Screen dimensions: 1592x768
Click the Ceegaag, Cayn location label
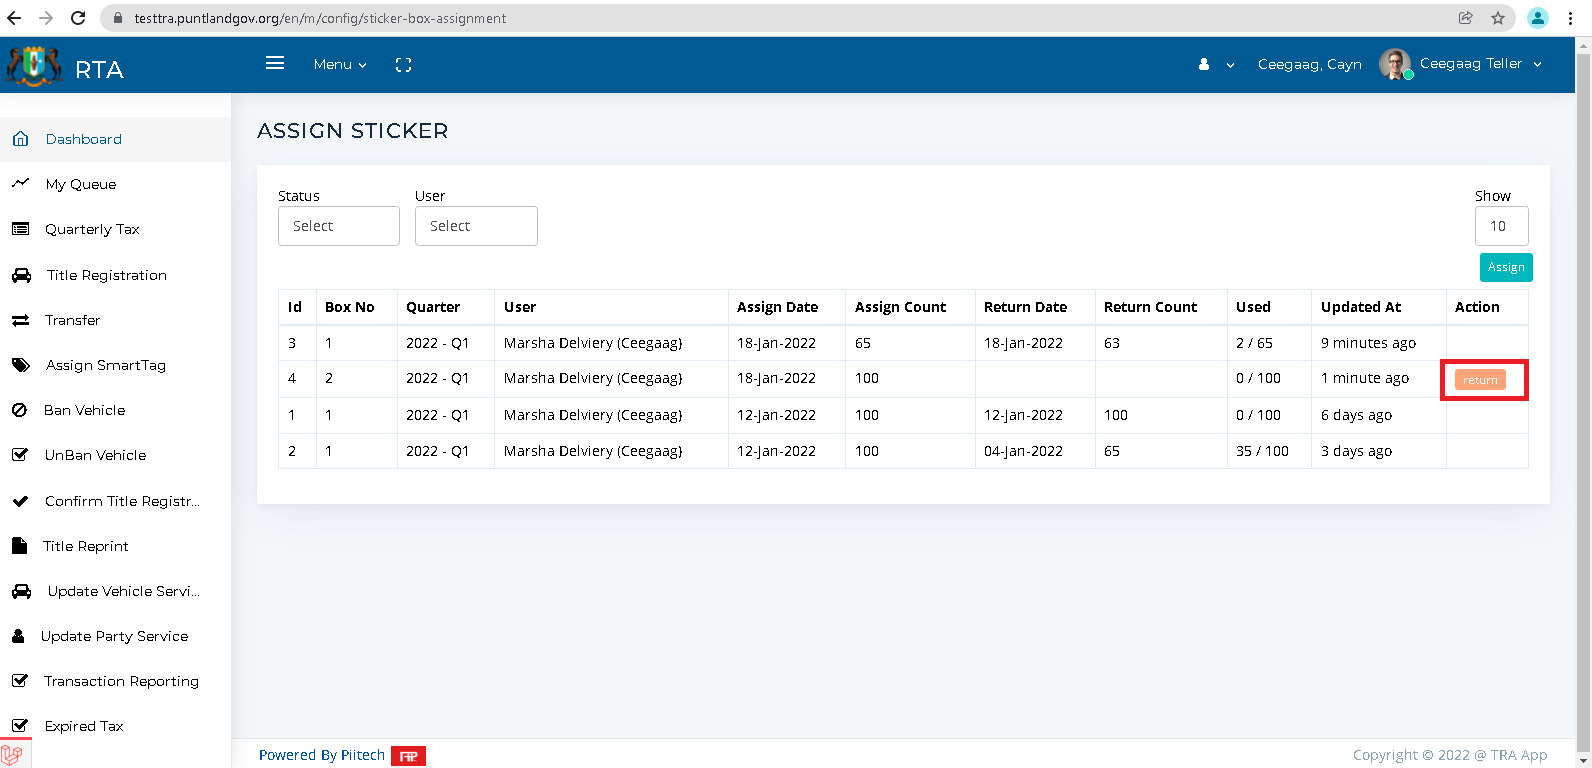(1309, 64)
